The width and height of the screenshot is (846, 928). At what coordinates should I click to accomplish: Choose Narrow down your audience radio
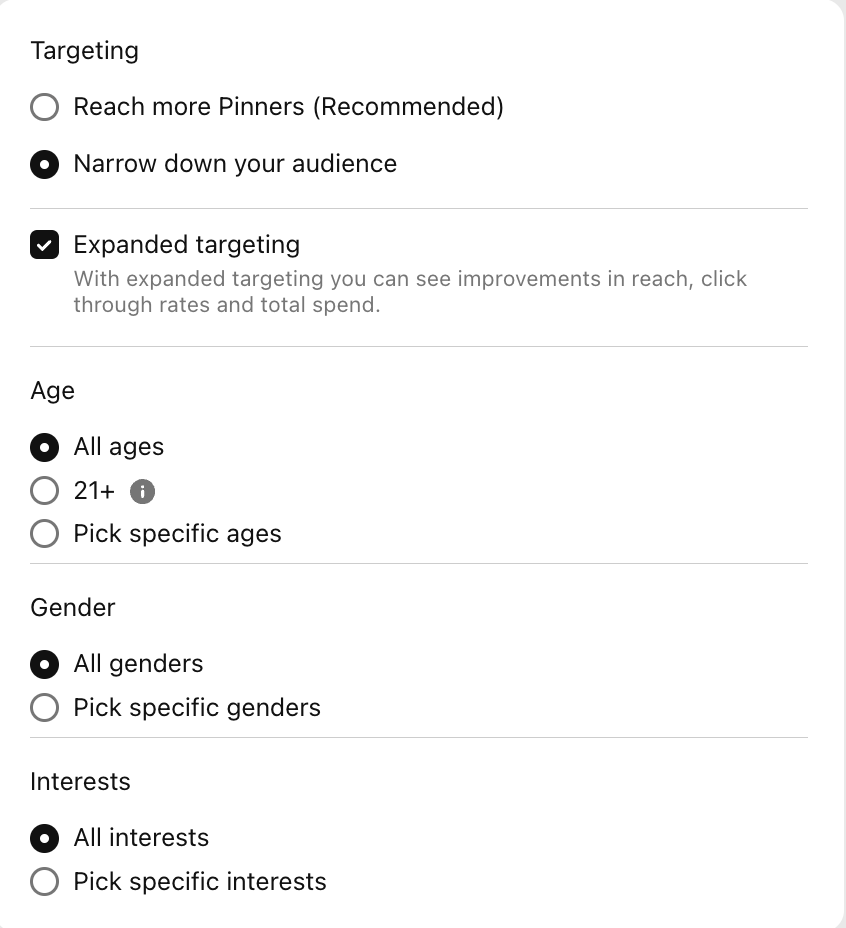pyautogui.click(x=44, y=164)
